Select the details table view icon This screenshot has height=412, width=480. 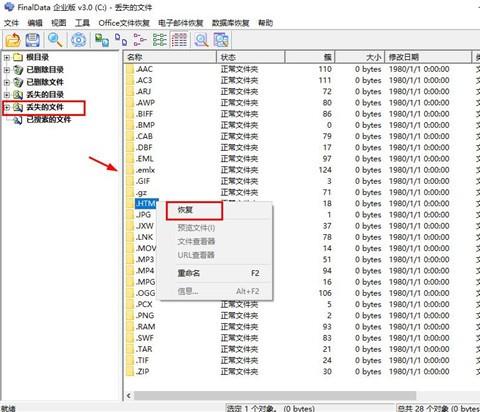pyautogui.click(x=179, y=40)
